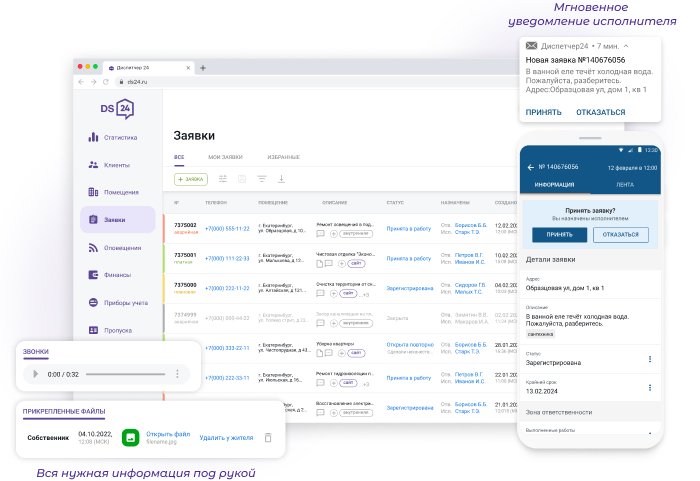
Task: Click the filter icon above requests table
Action: pyautogui.click(x=262, y=179)
